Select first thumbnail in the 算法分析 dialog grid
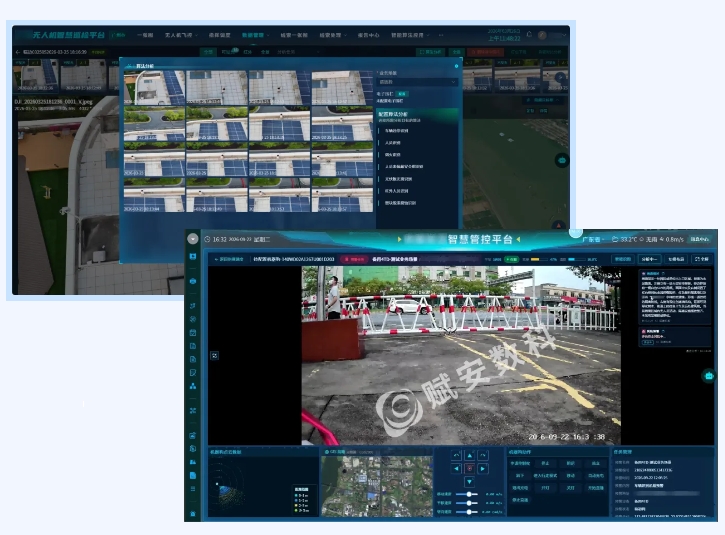 (154, 88)
